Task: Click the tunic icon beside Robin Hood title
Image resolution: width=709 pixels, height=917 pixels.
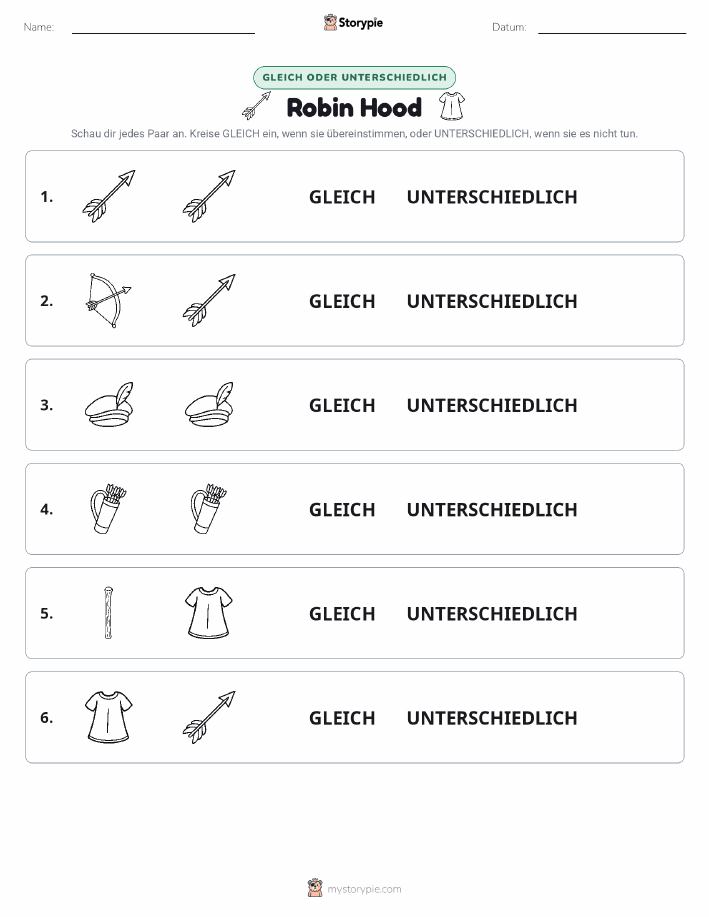Action: click(452, 106)
